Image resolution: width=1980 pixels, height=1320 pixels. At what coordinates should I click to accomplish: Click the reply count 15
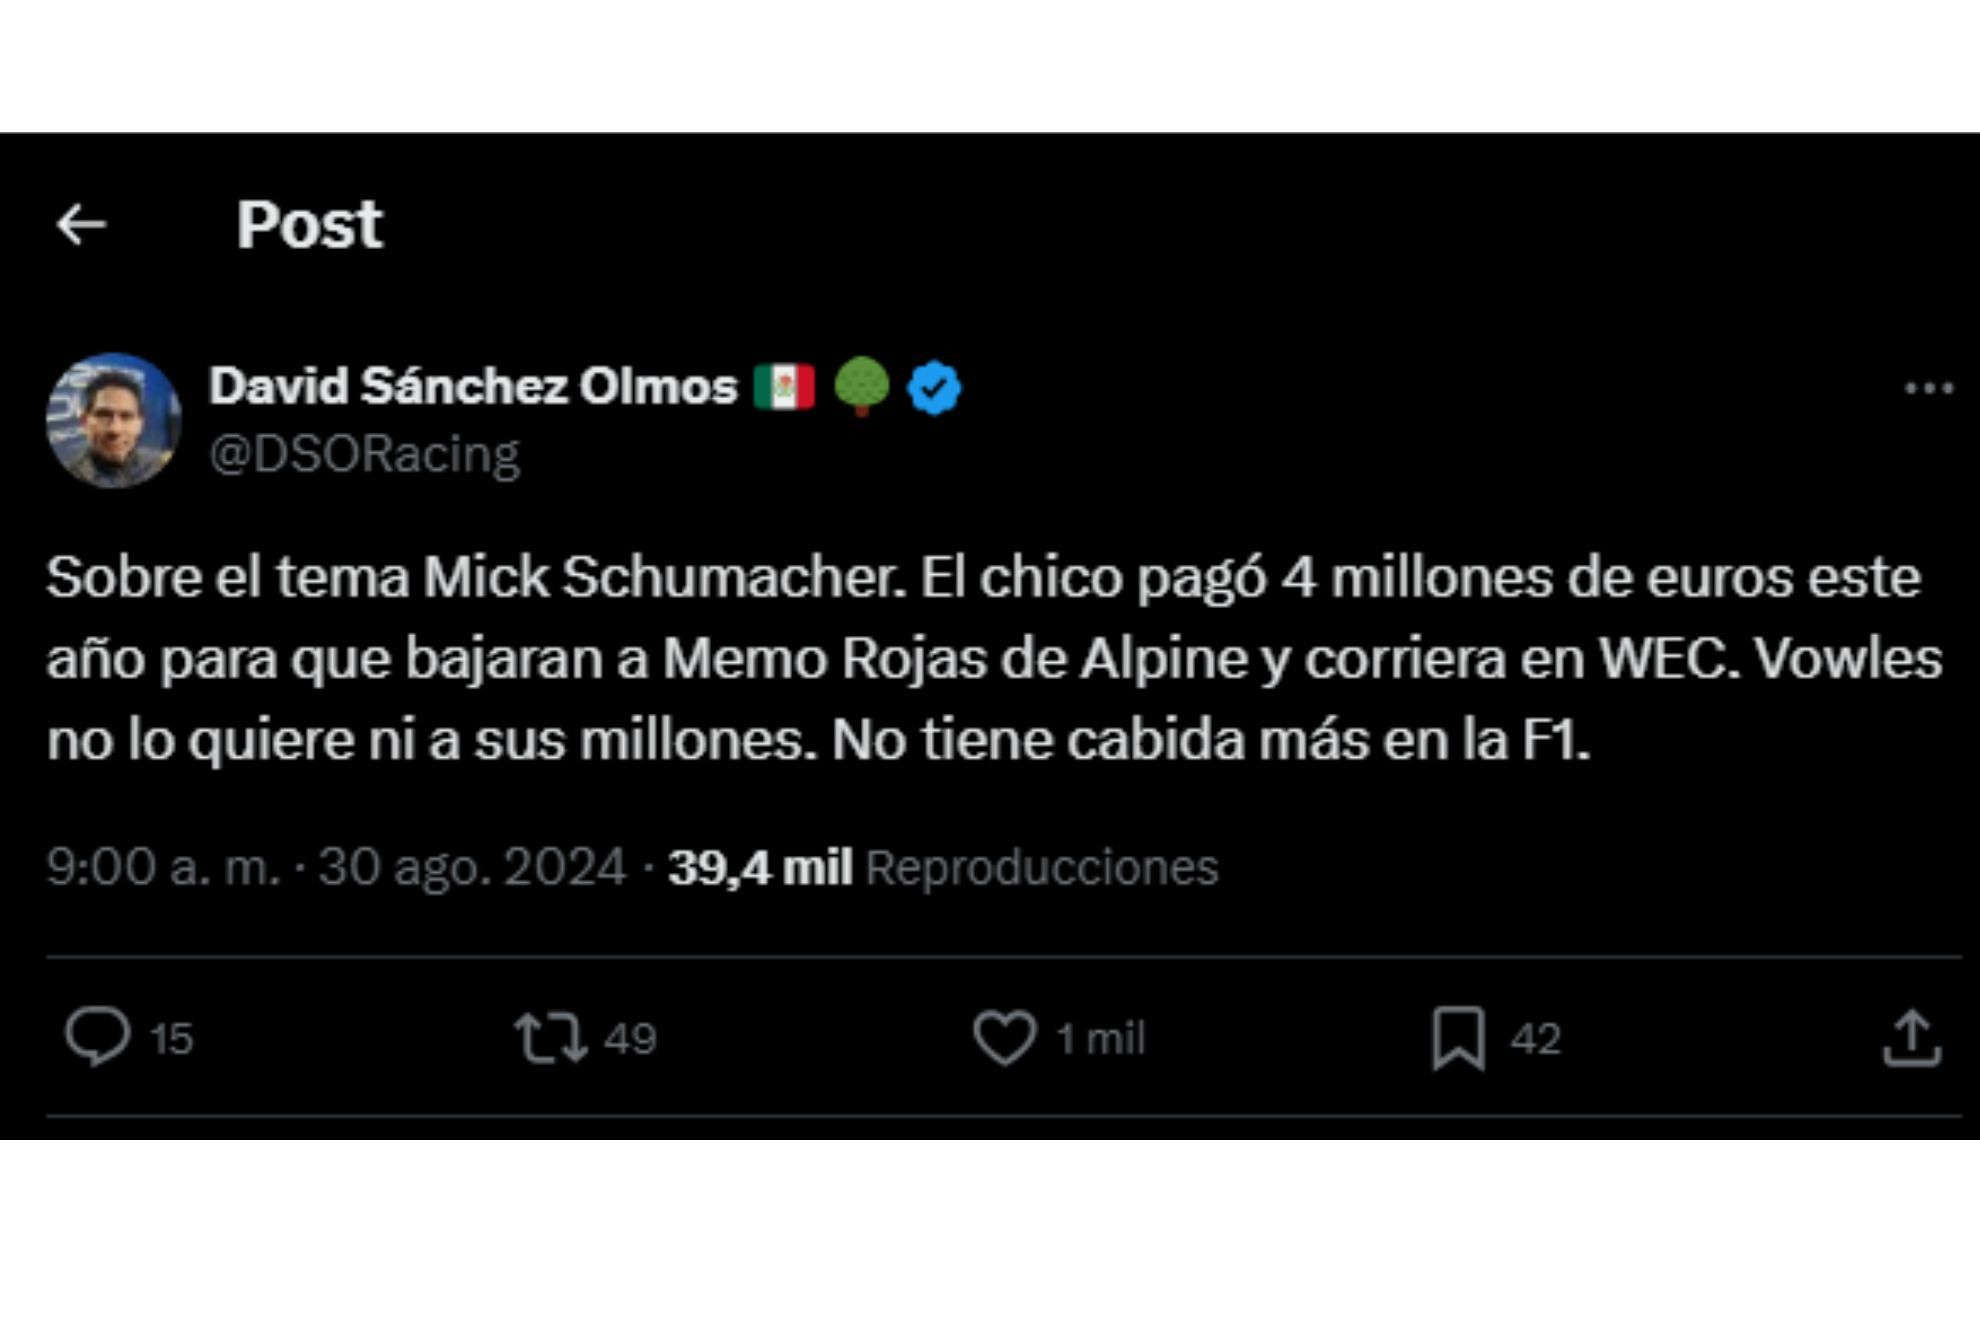coord(171,1039)
